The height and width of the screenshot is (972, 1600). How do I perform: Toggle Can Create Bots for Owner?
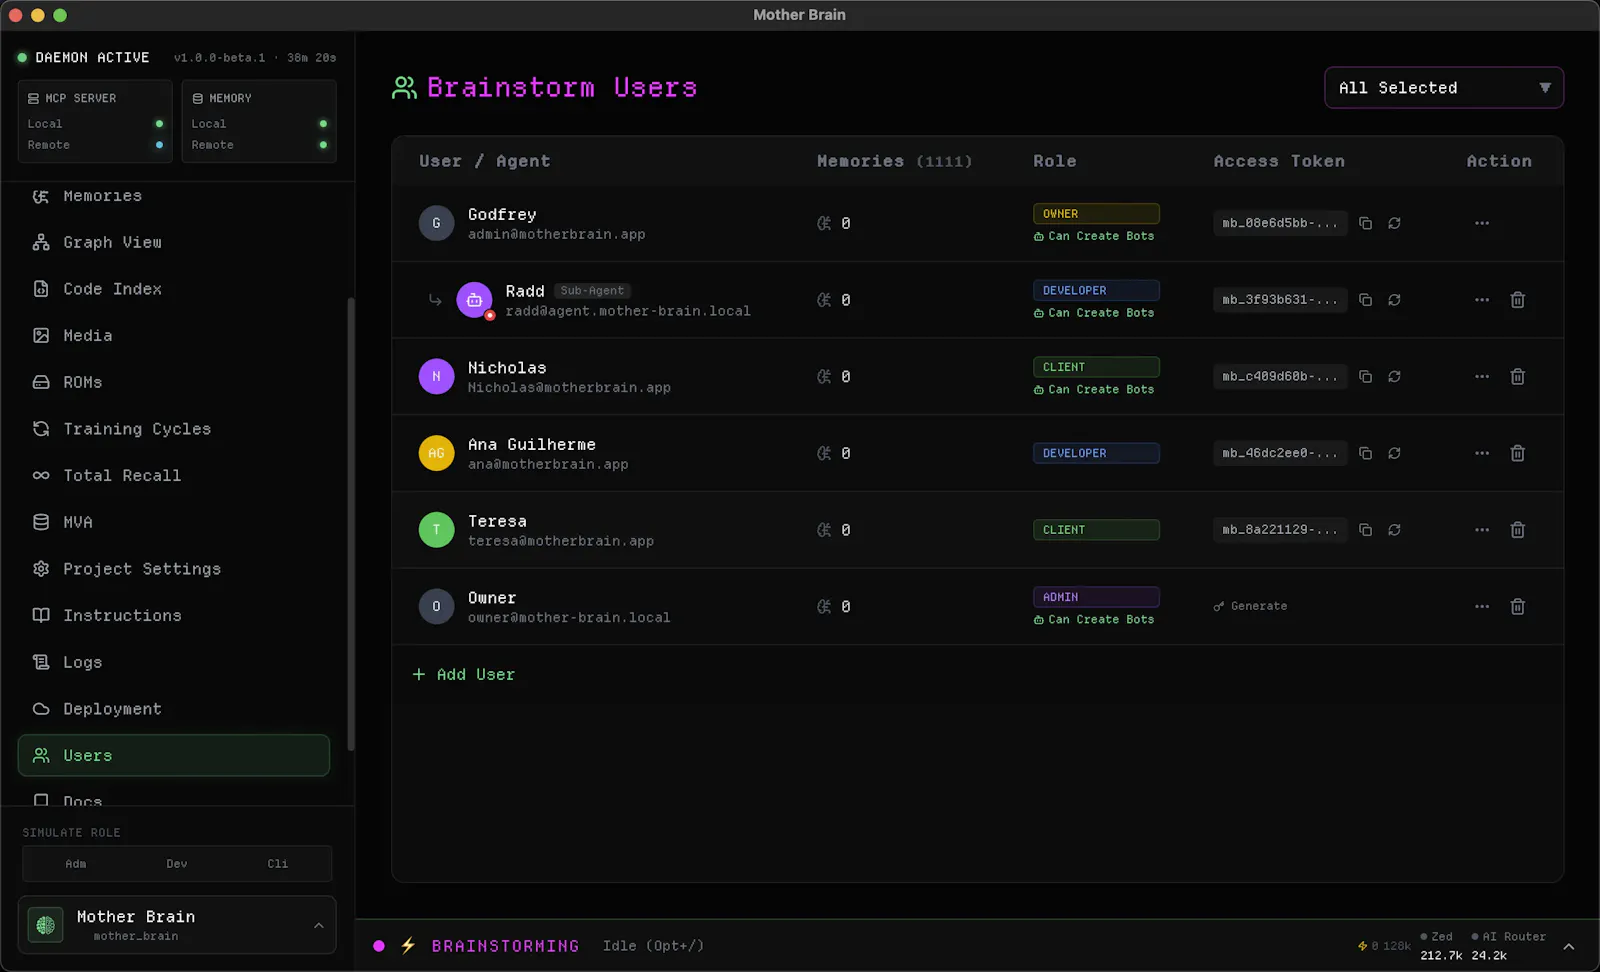click(x=1094, y=620)
